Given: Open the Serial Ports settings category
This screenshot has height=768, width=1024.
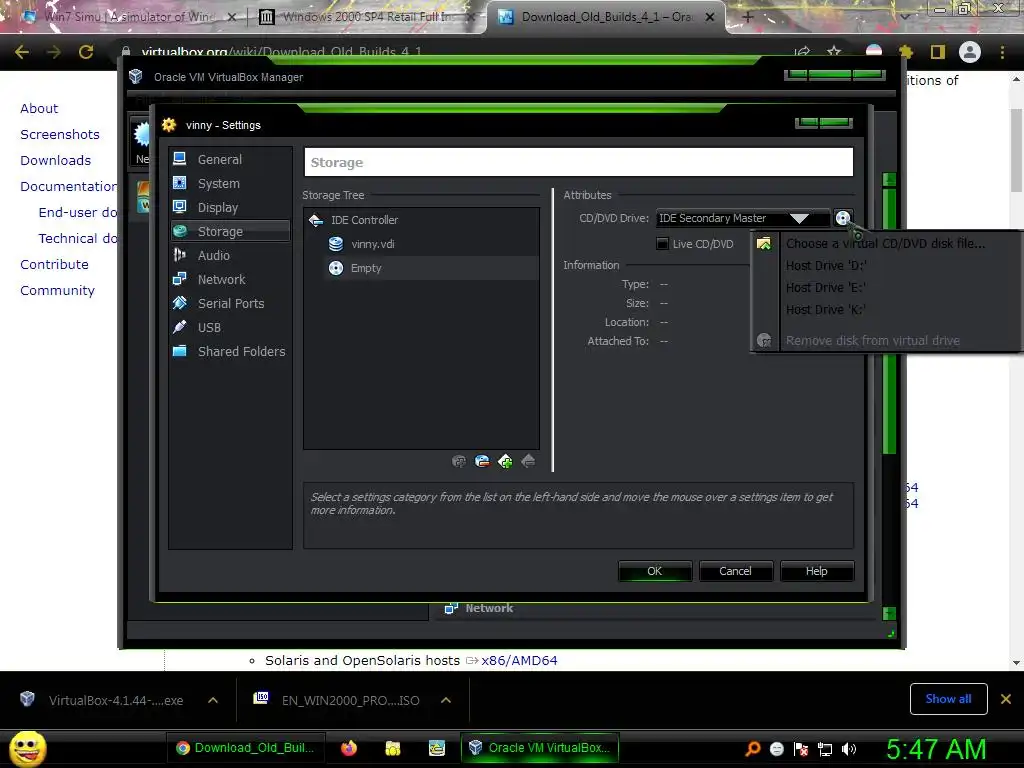Looking at the screenshot, I should (x=230, y=304).
